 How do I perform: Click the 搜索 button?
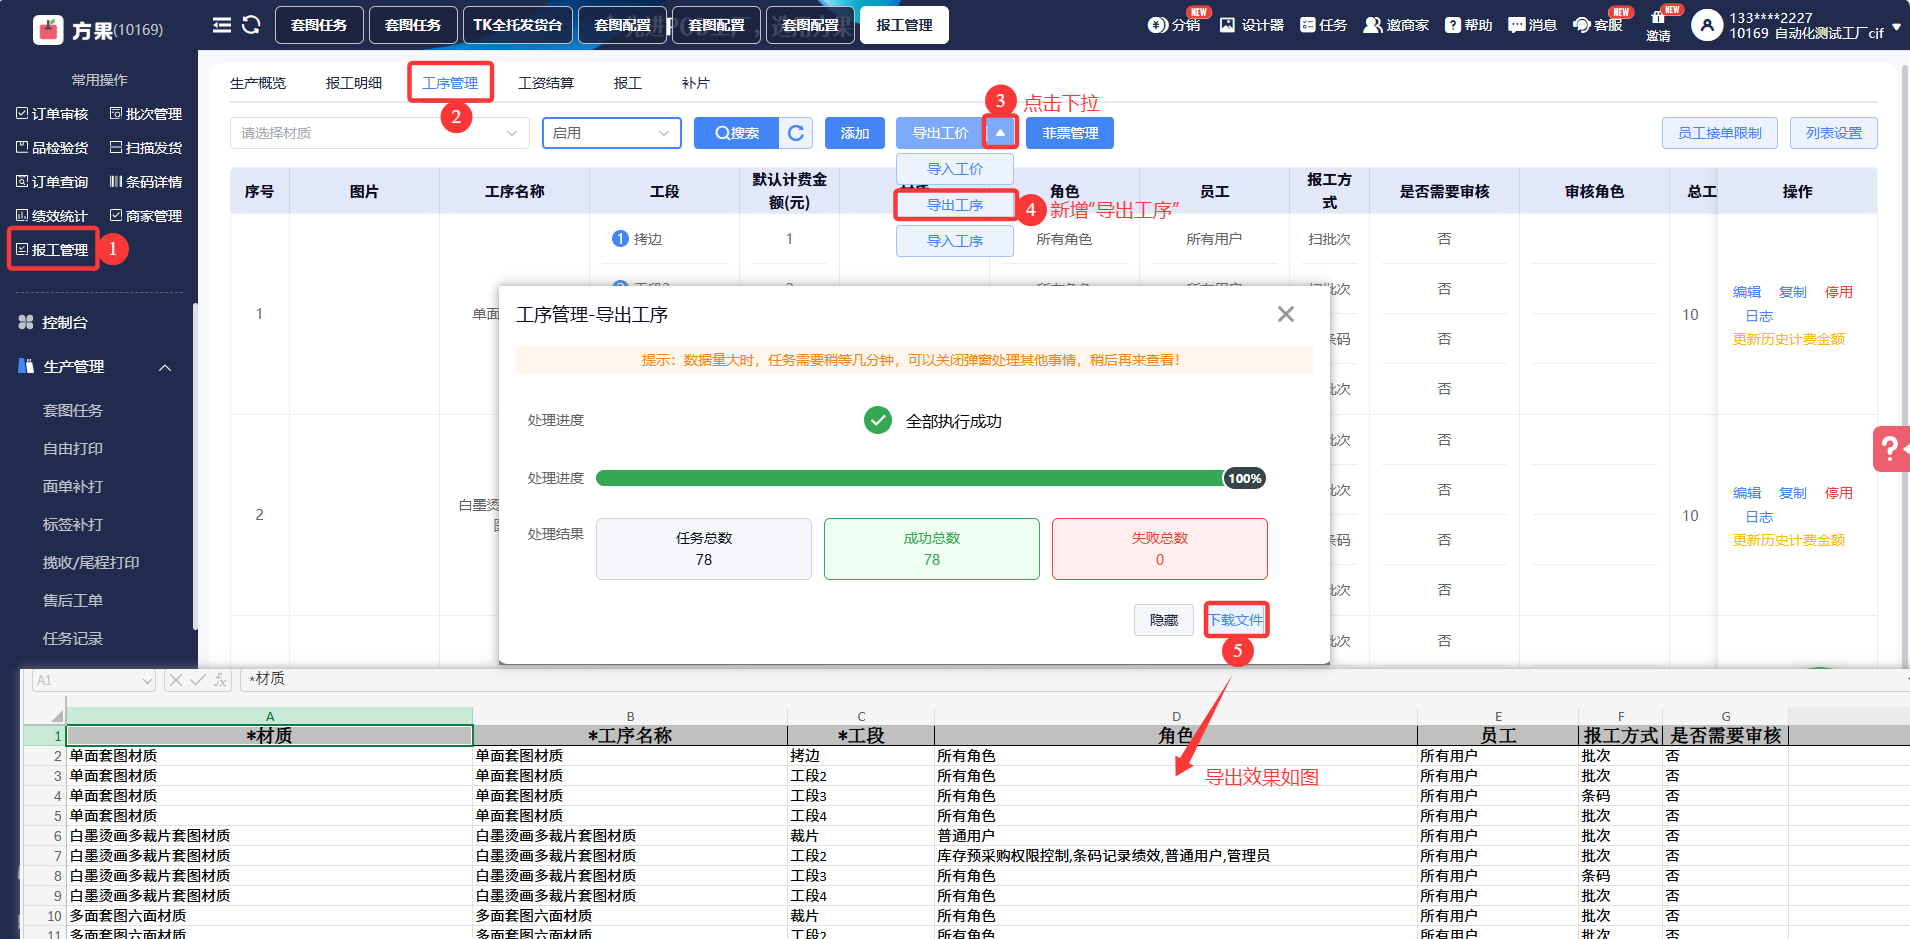737,133
